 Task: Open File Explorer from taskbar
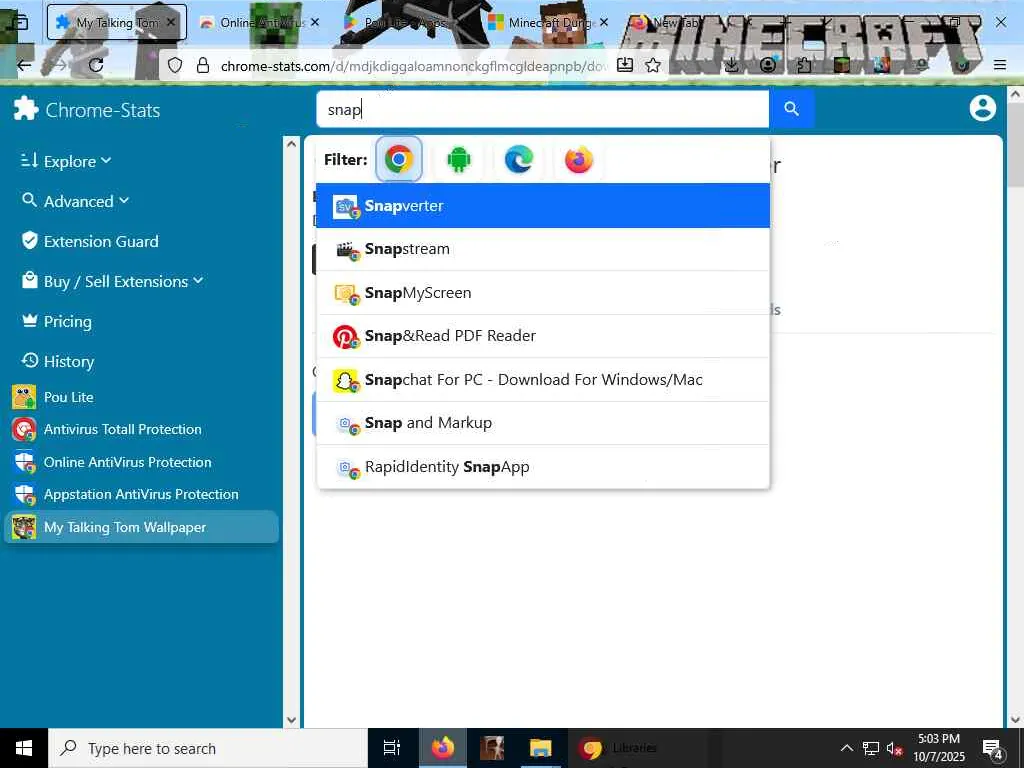(x=541, y=748)
